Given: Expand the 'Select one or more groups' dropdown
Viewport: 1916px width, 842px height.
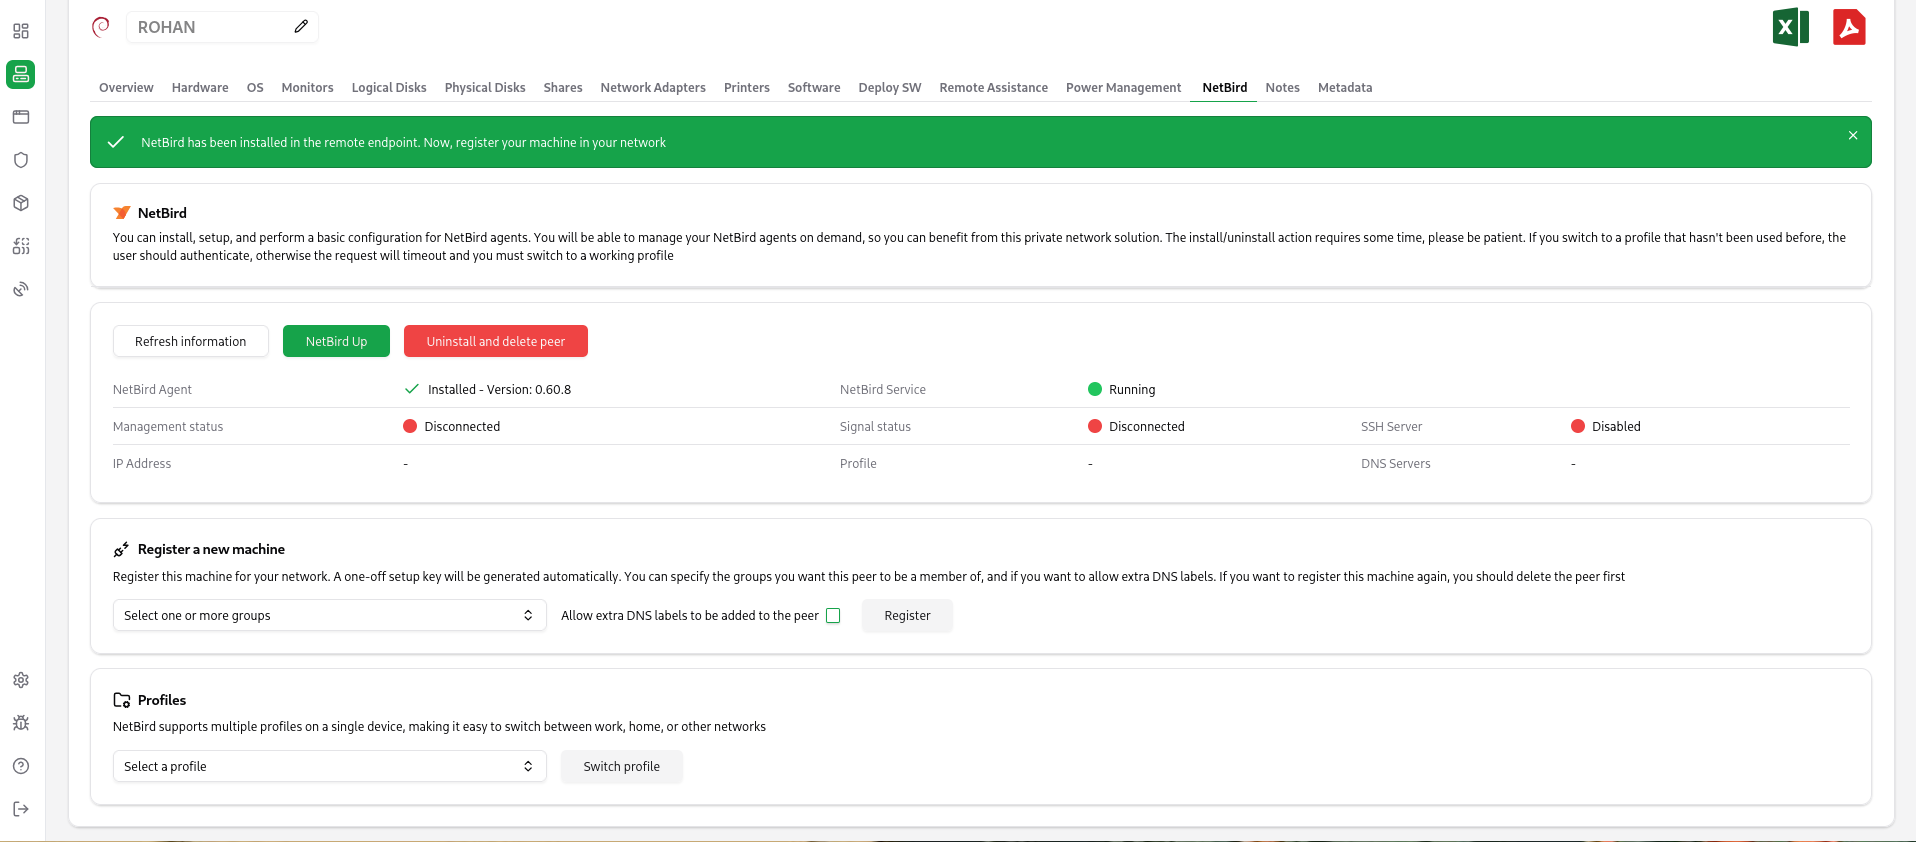Looking at the screenshot, I should pos(329,616).
